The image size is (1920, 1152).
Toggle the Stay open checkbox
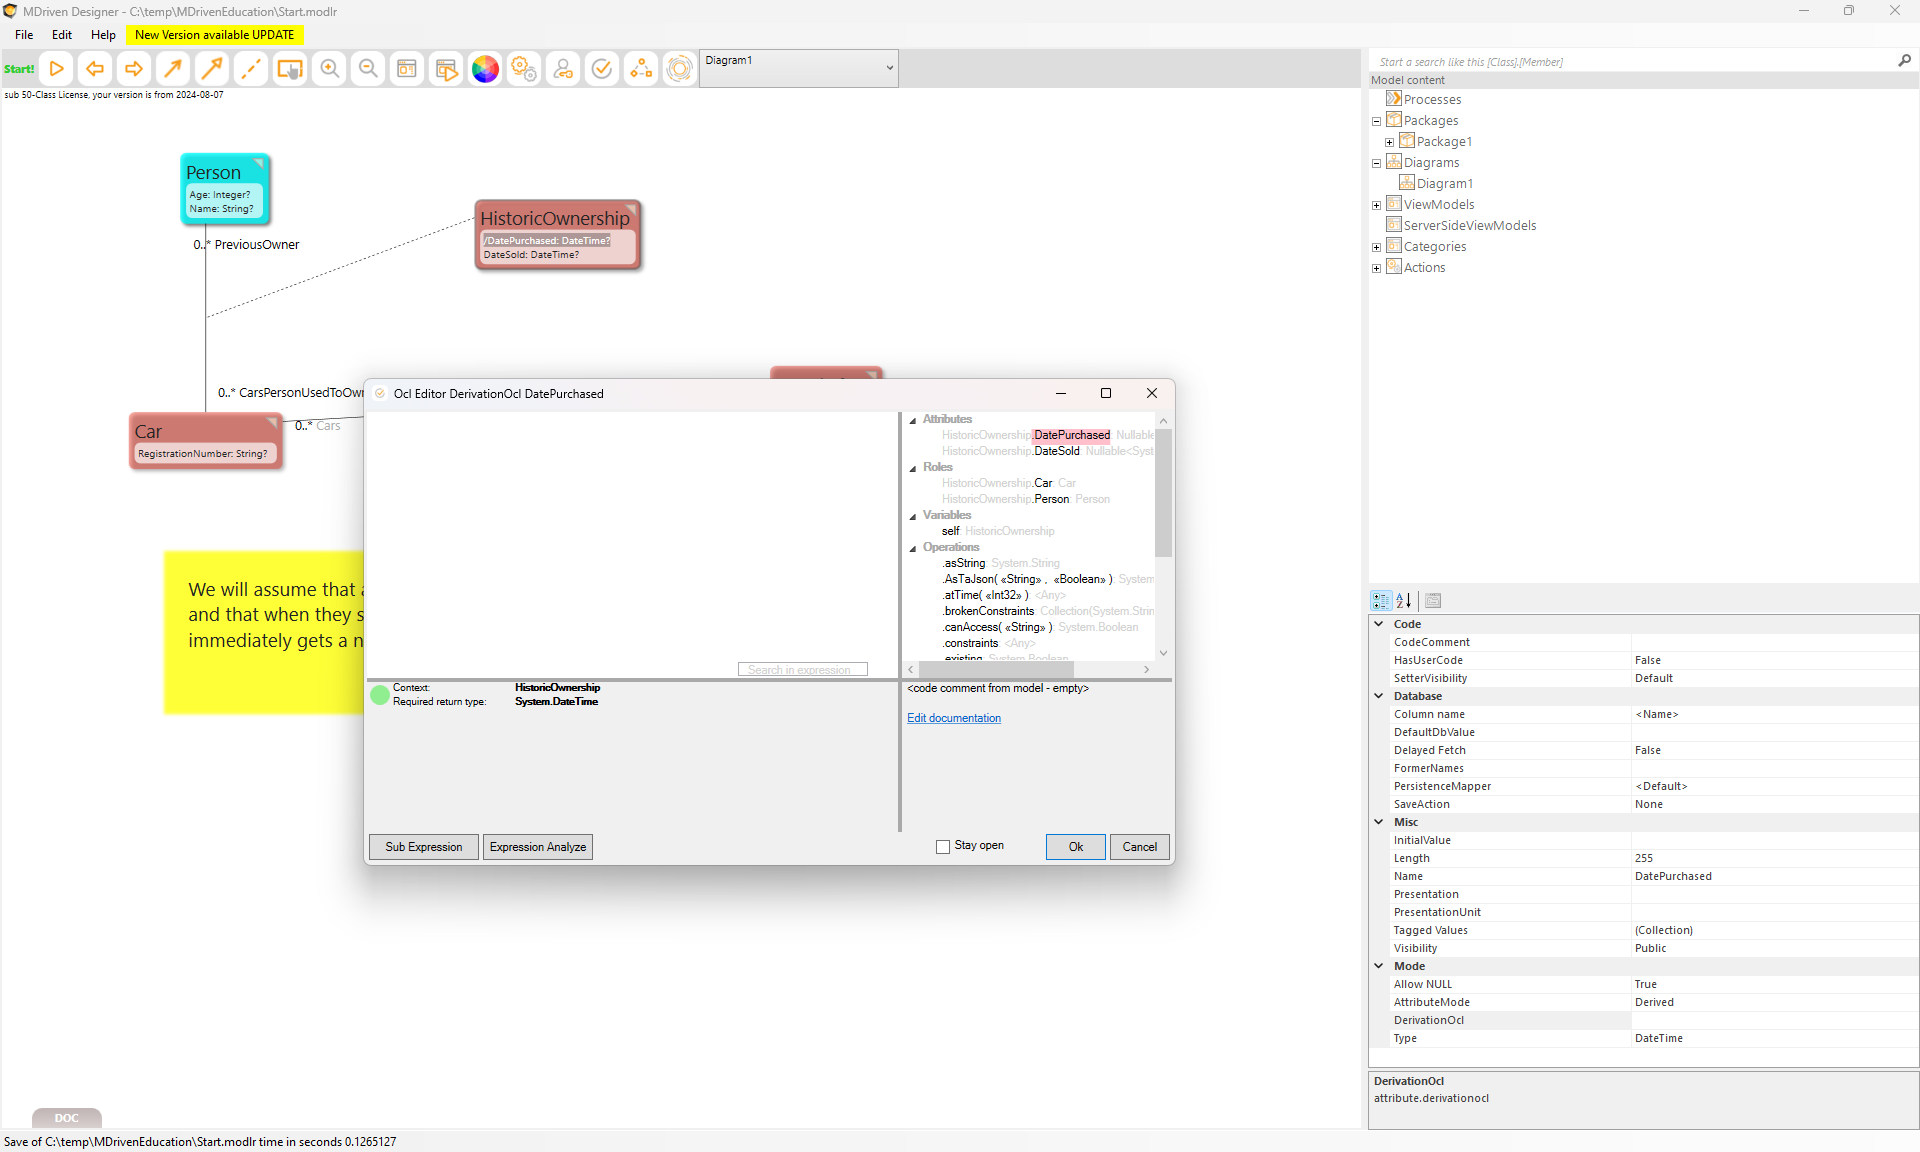pos(943,847)
